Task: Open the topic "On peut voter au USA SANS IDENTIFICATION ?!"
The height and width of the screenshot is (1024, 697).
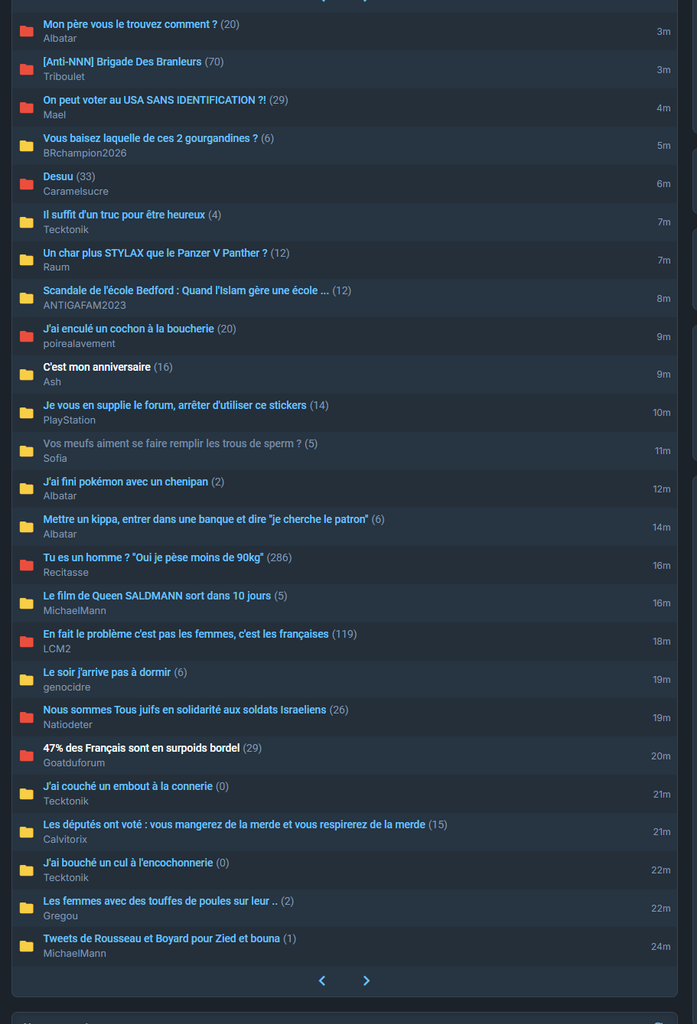Action: (x=154, y=100)
